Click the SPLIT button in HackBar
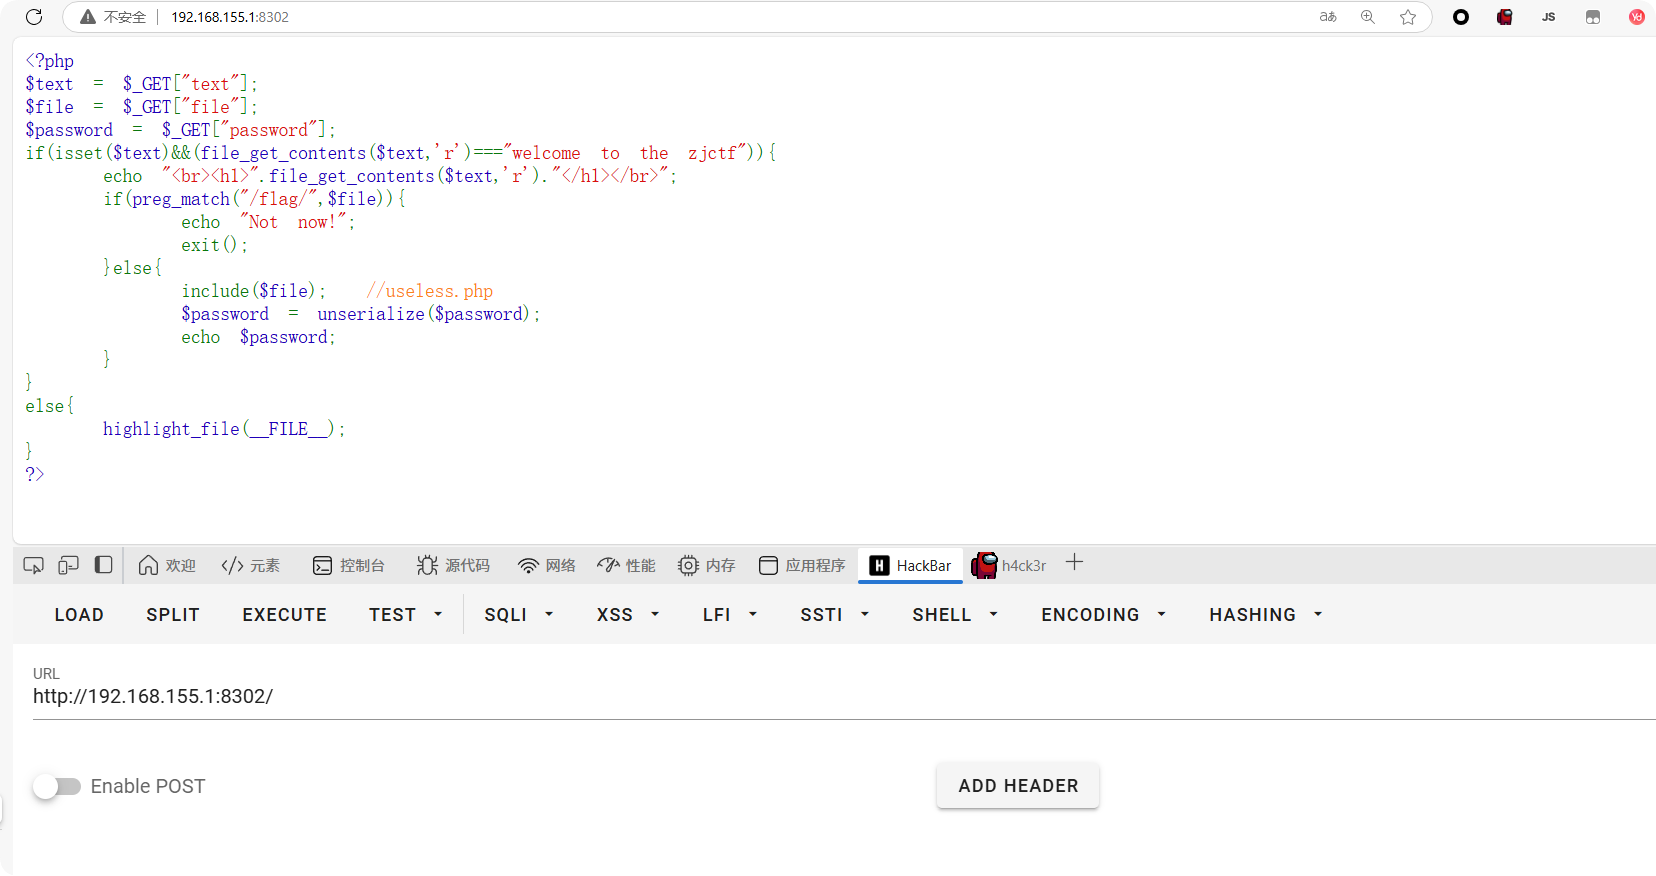Image resolution: width=1656 pixels, height=876 pixels. click(173, 615)
